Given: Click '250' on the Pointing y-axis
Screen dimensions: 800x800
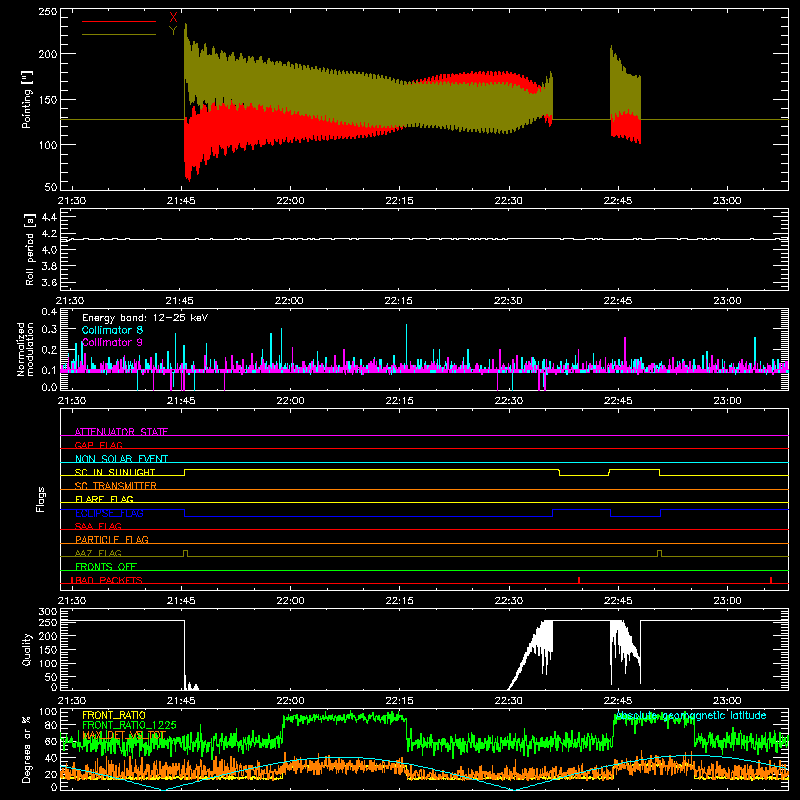Looking at the screenshot, I should coord(47,12).
